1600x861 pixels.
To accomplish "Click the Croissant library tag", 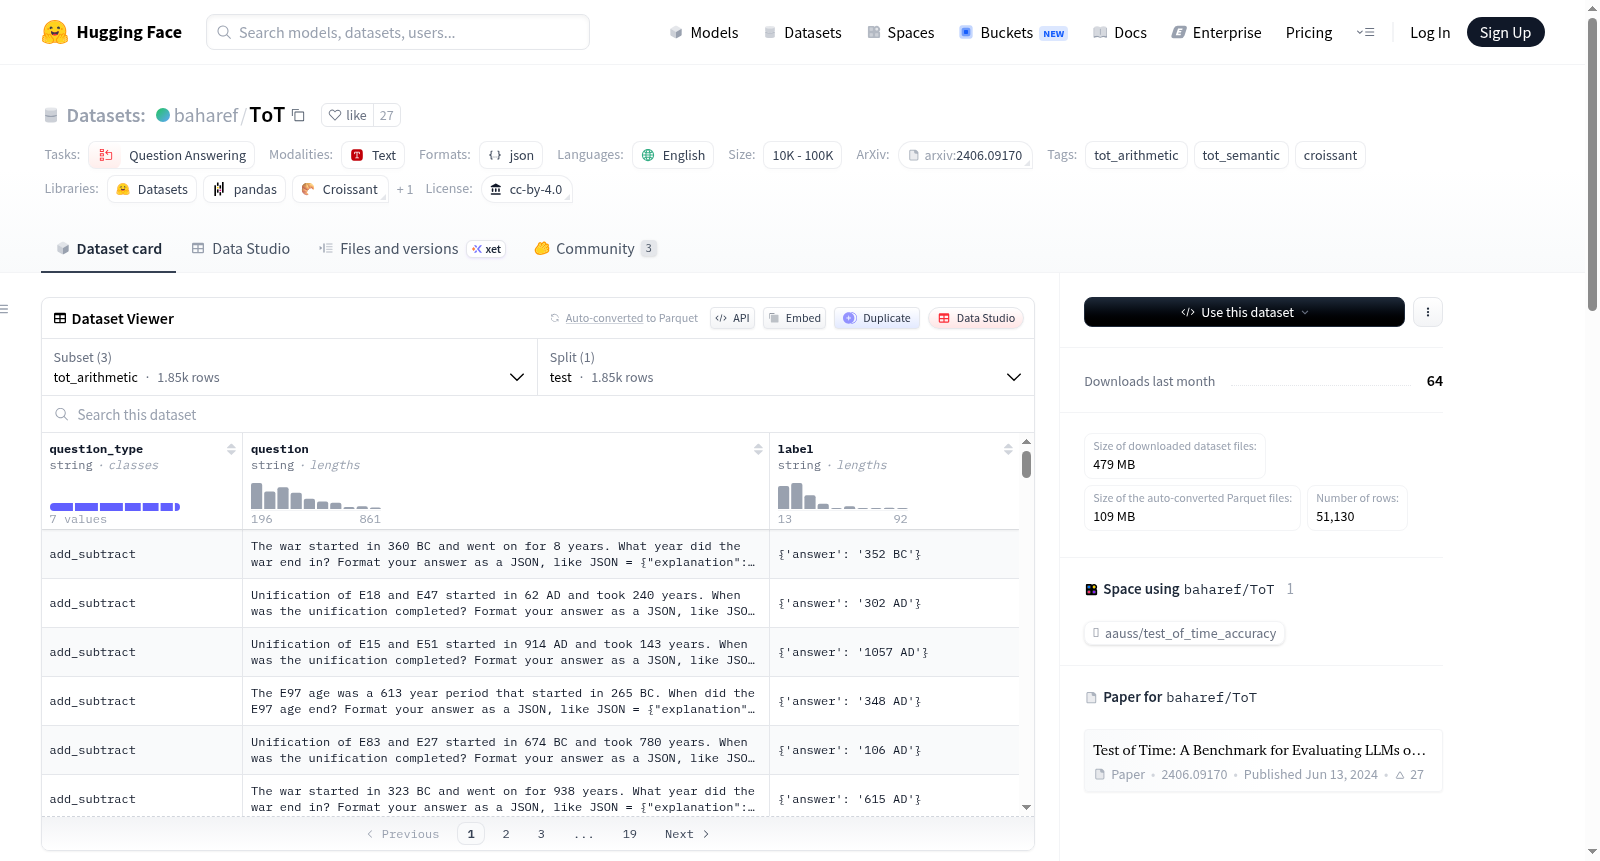I will click(340, 189).
